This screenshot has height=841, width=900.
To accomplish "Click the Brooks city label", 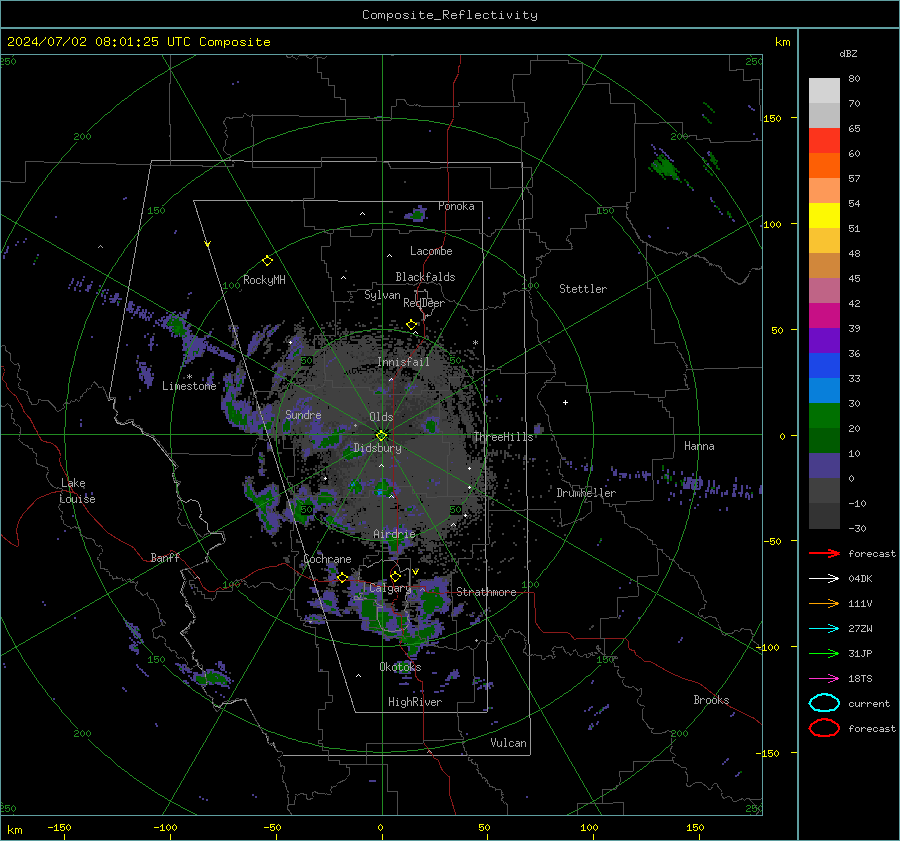I will (711, 700).
